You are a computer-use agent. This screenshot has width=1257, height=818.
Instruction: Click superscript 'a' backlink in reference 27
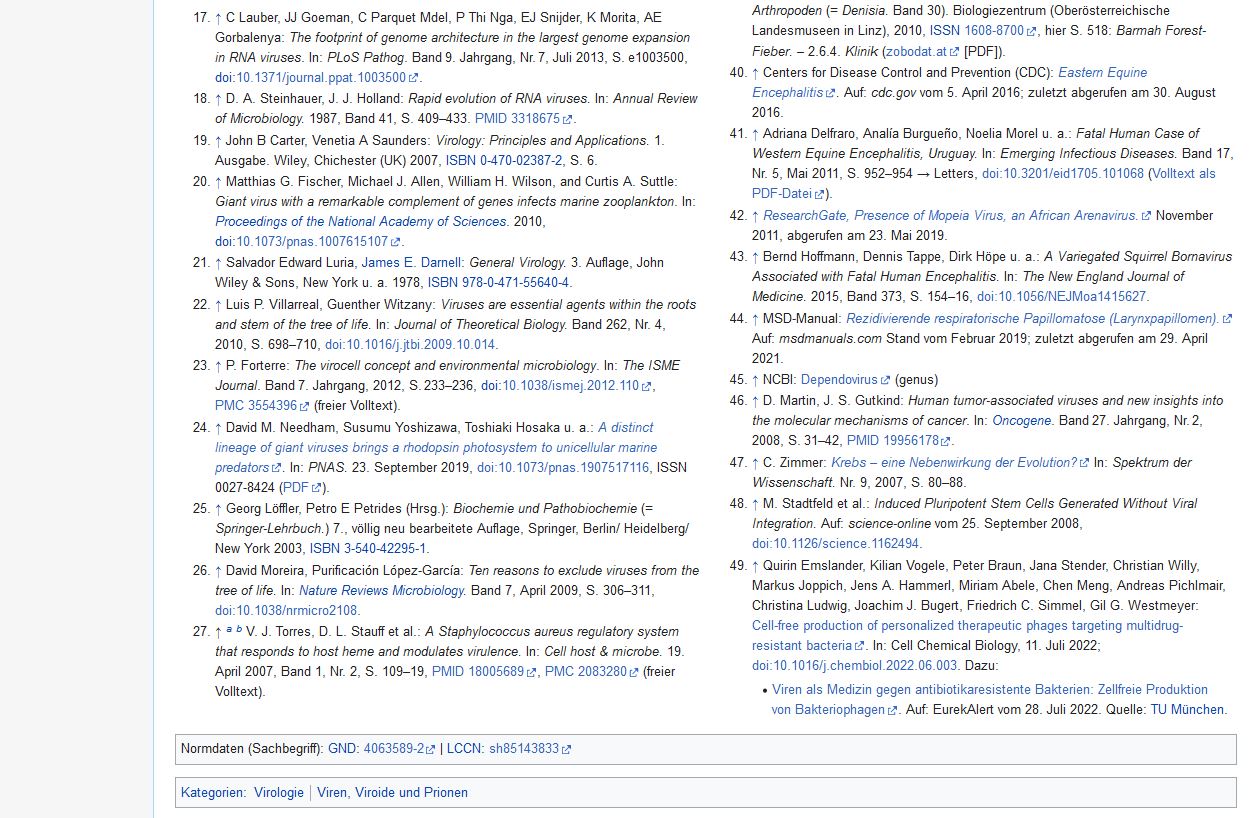click(229, 630)
